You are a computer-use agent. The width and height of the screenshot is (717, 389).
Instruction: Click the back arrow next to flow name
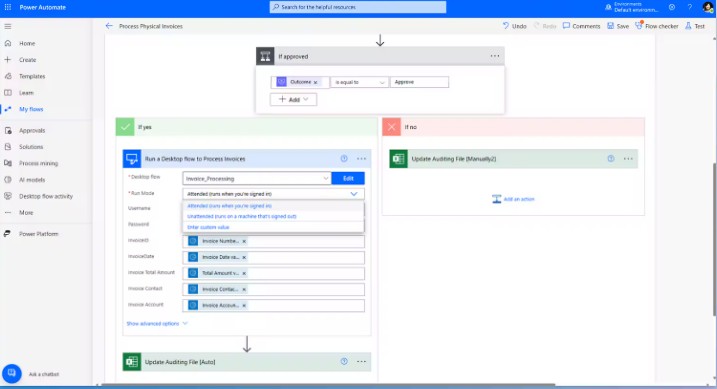click(109, 26)
